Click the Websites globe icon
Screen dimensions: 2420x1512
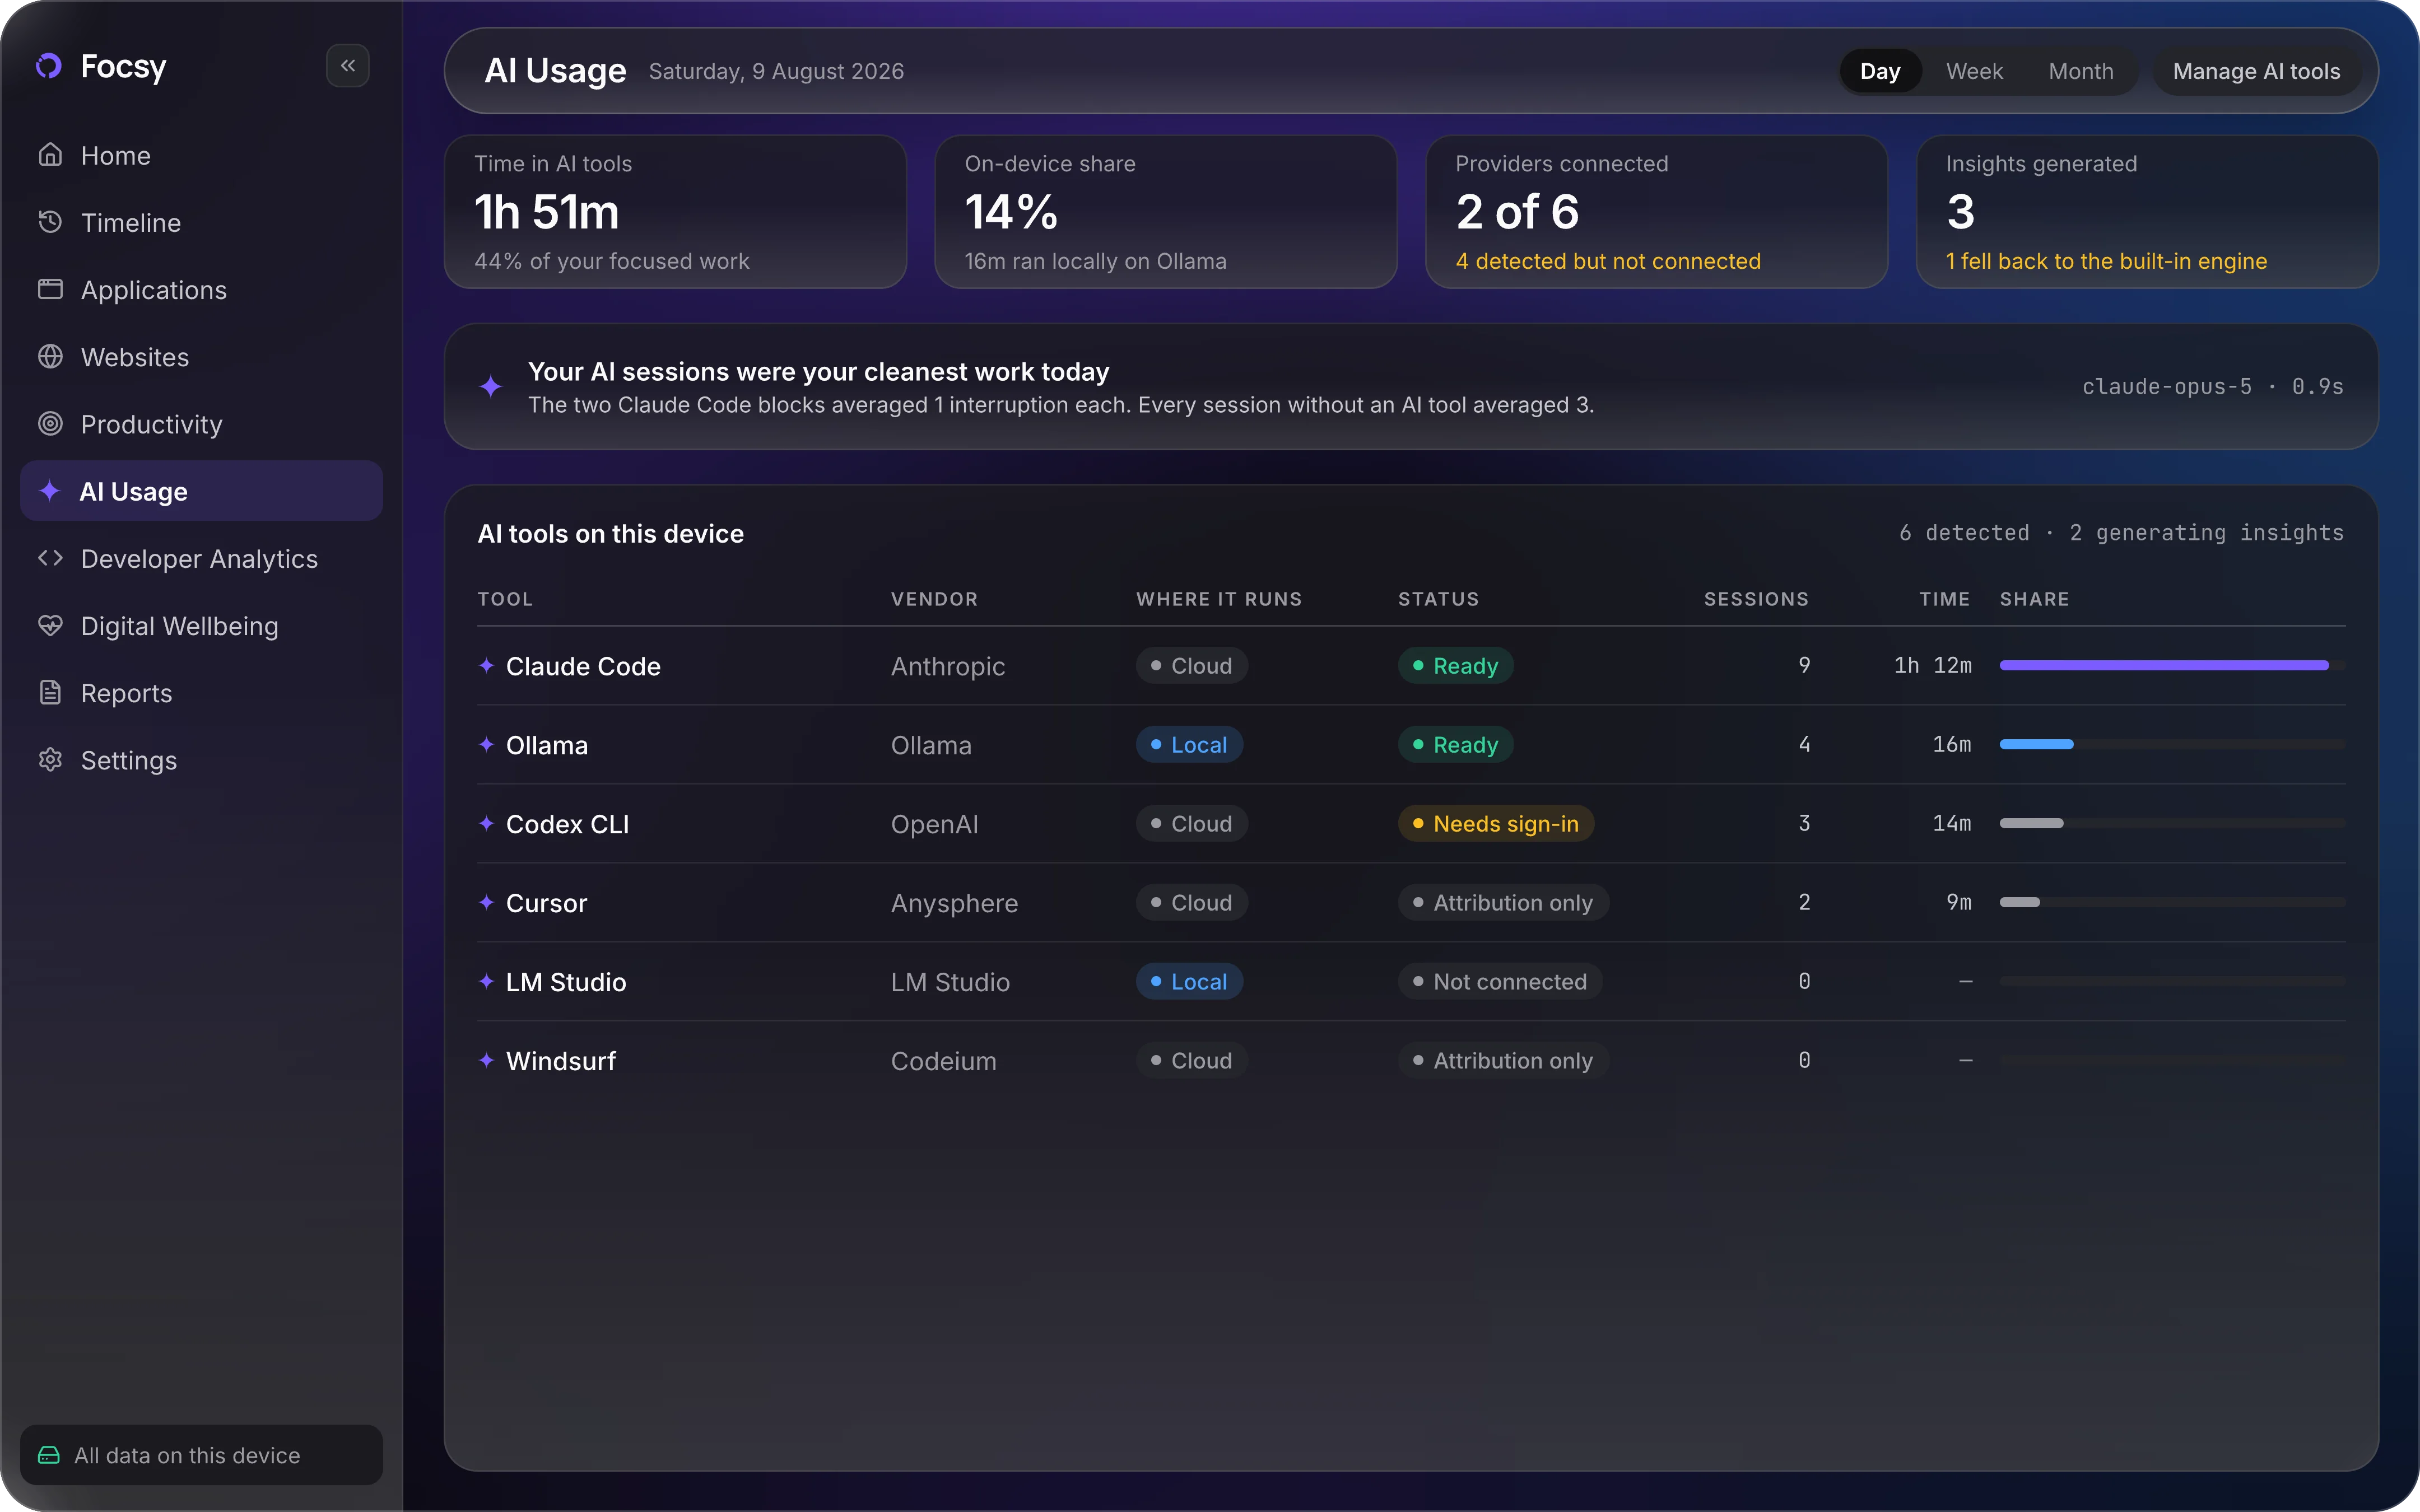click(50, 356)
